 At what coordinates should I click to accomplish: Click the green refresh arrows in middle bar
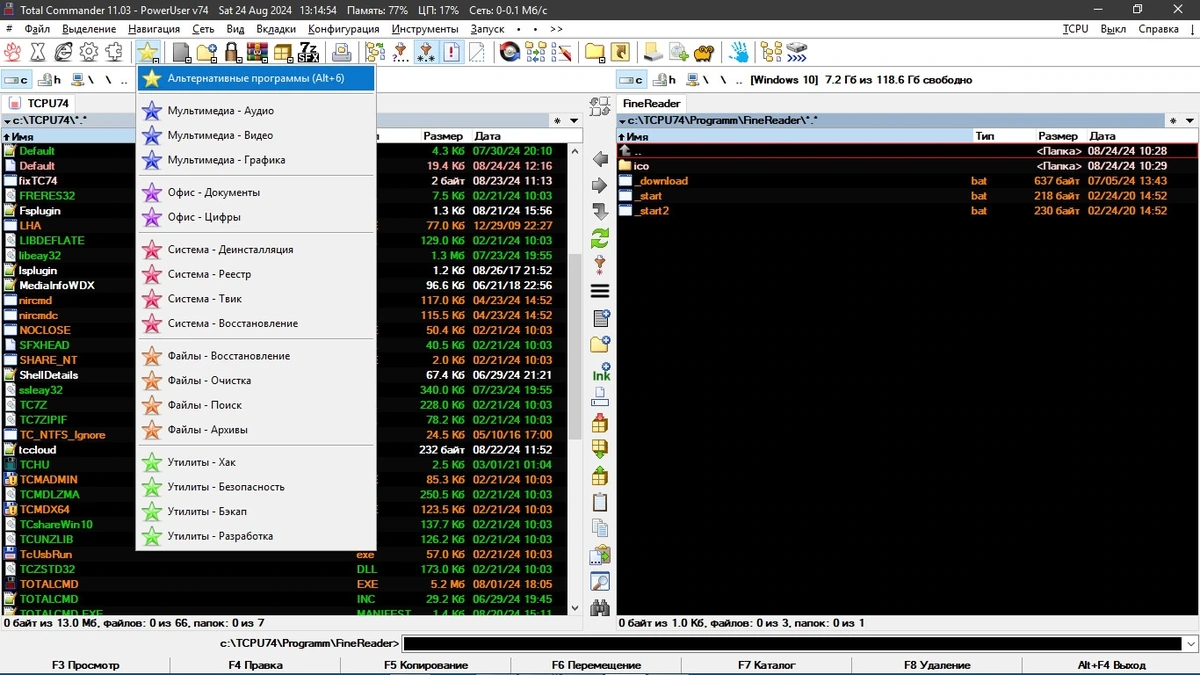pos(600,238)
